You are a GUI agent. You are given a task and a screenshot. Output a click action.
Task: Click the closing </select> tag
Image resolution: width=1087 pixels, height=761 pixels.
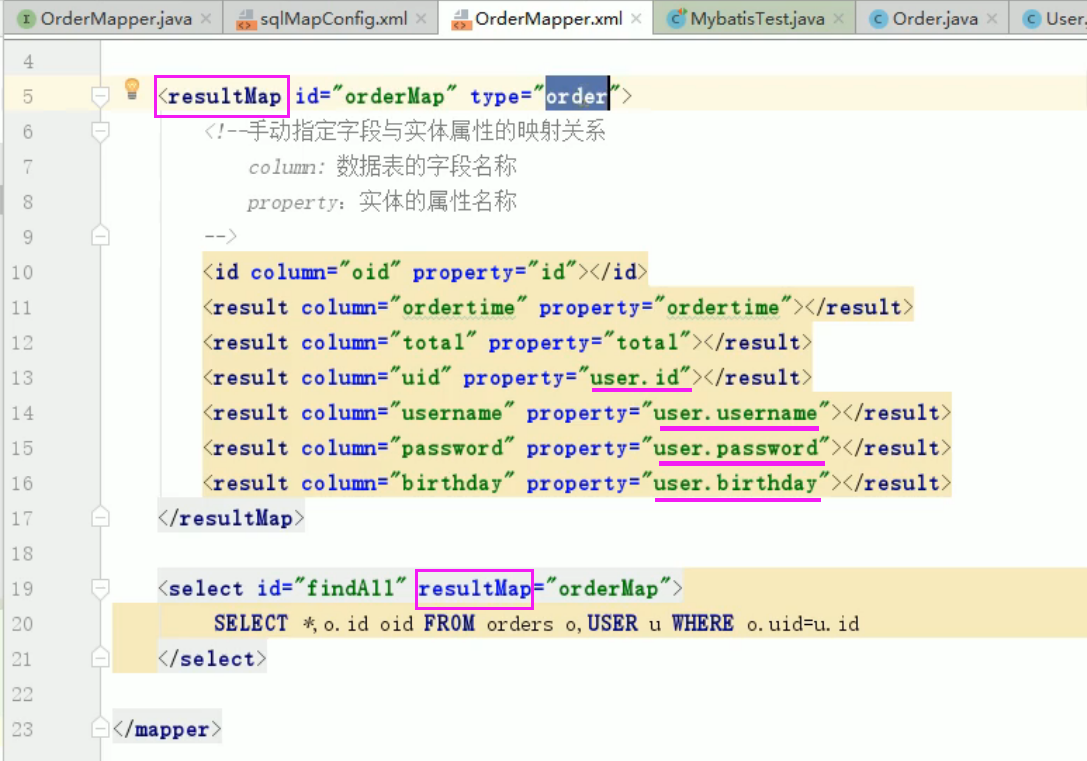pos(212,658)
